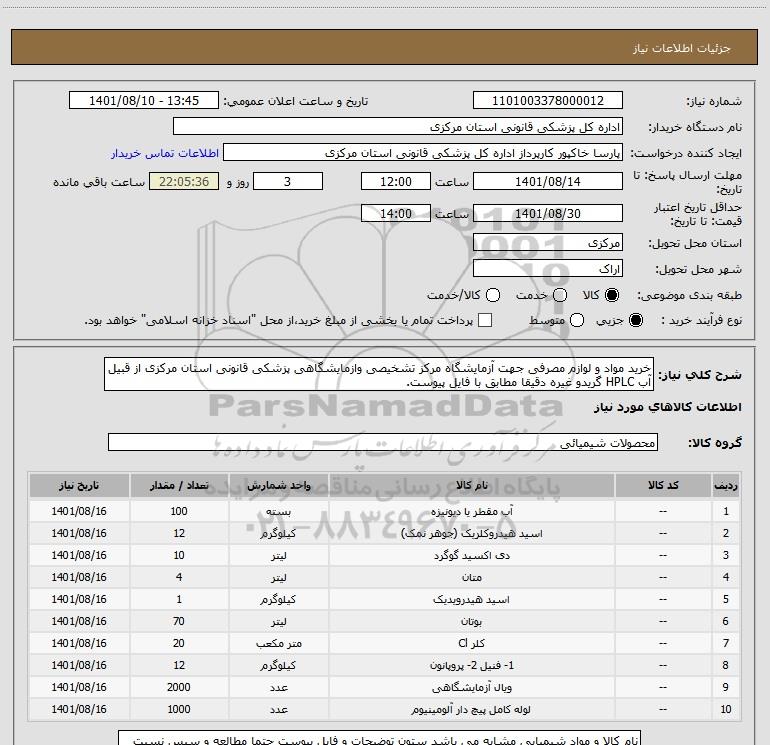The image size is (770, 745).
Task: Click quantity 1000 in the aluminum tube row
Action: pyautogui.click(x=179, y=709)
